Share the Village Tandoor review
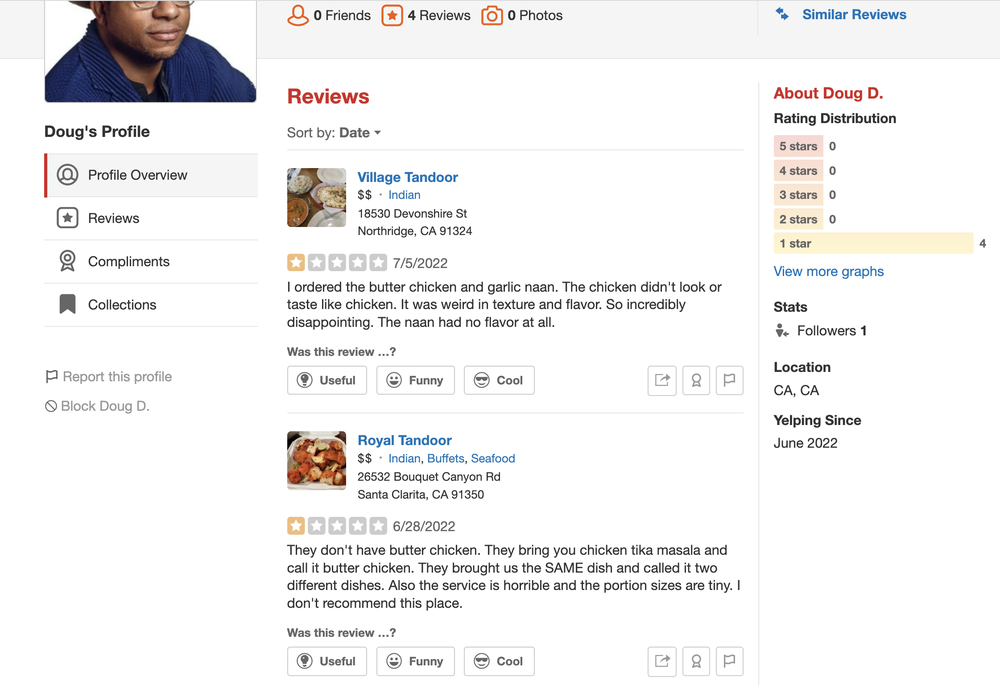 pos(662,380)
